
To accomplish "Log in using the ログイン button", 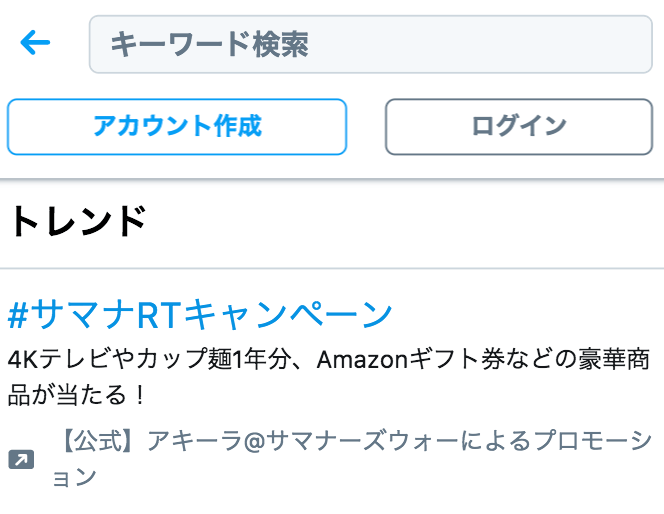I will [519, 126].
